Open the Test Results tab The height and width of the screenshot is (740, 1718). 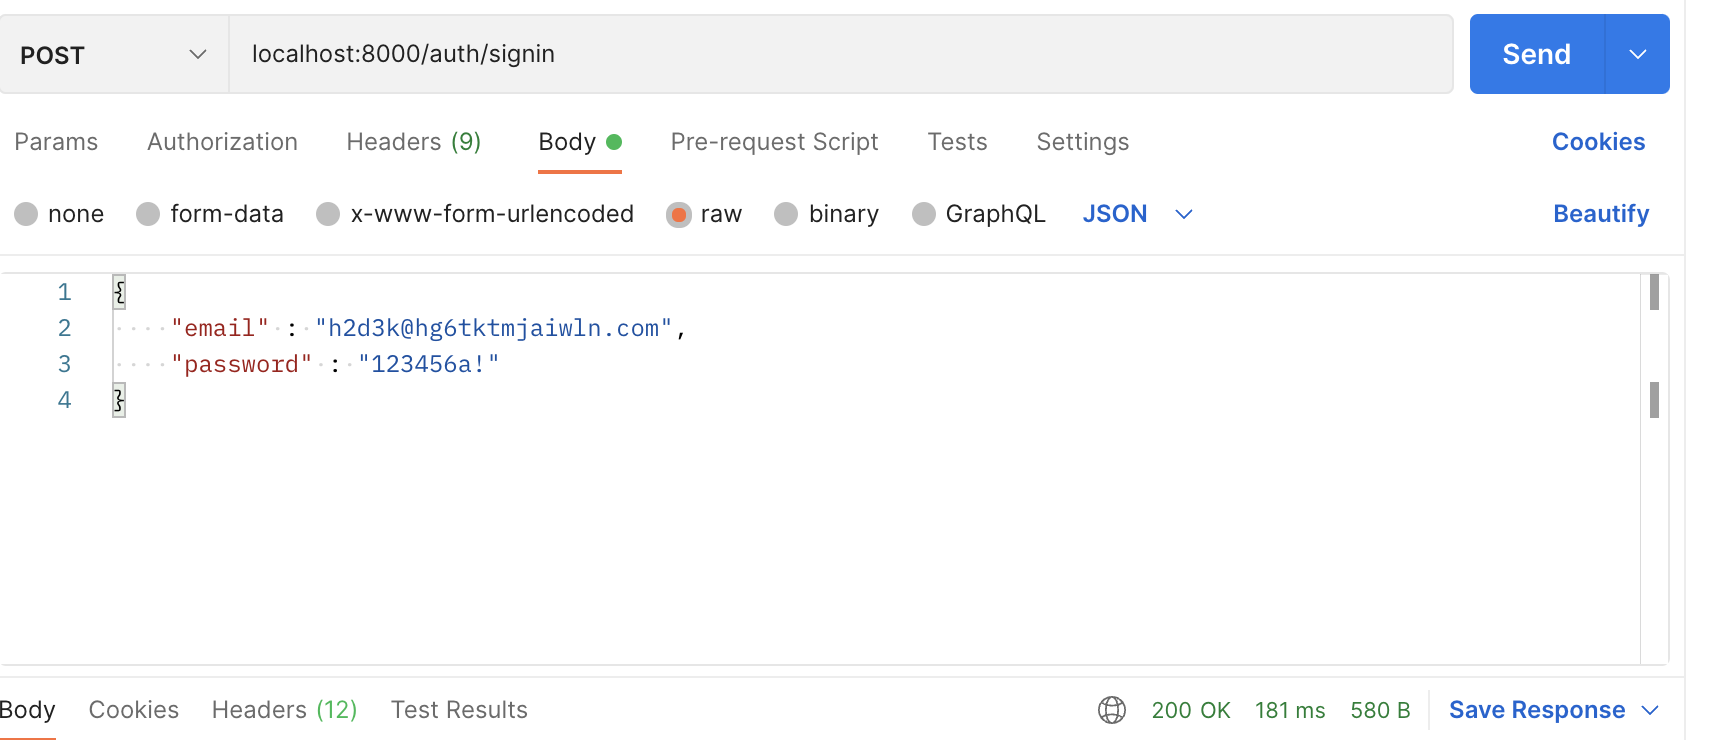point(459,710)
